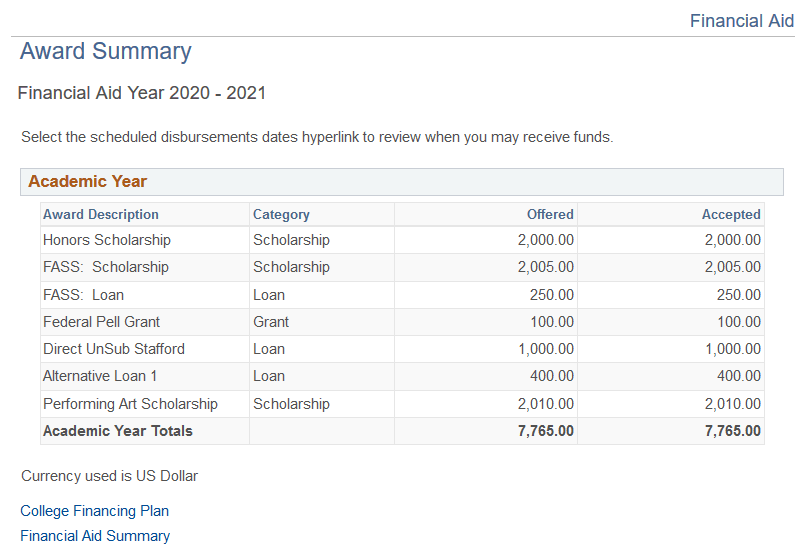This screenshot has height=549, width=806.
Task: Click the Category column header
Action: coord(281,214)
